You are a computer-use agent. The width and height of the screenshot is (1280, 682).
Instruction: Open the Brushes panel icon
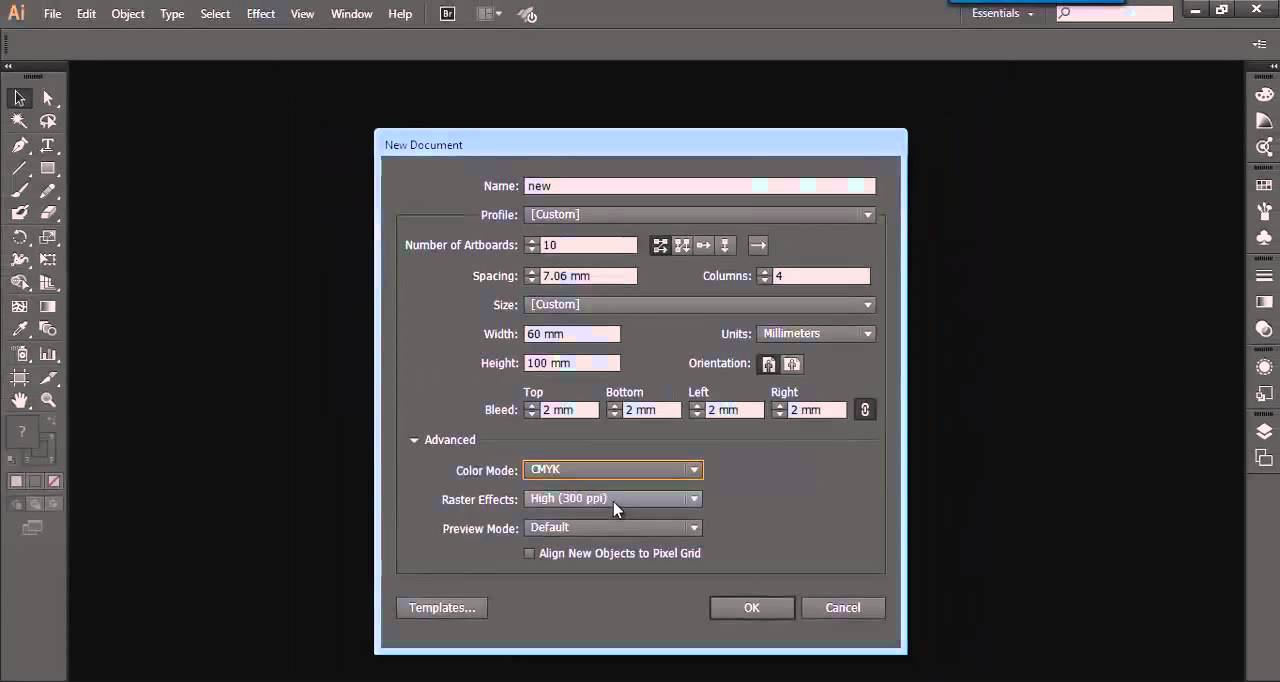click(x=1264, y=211)
